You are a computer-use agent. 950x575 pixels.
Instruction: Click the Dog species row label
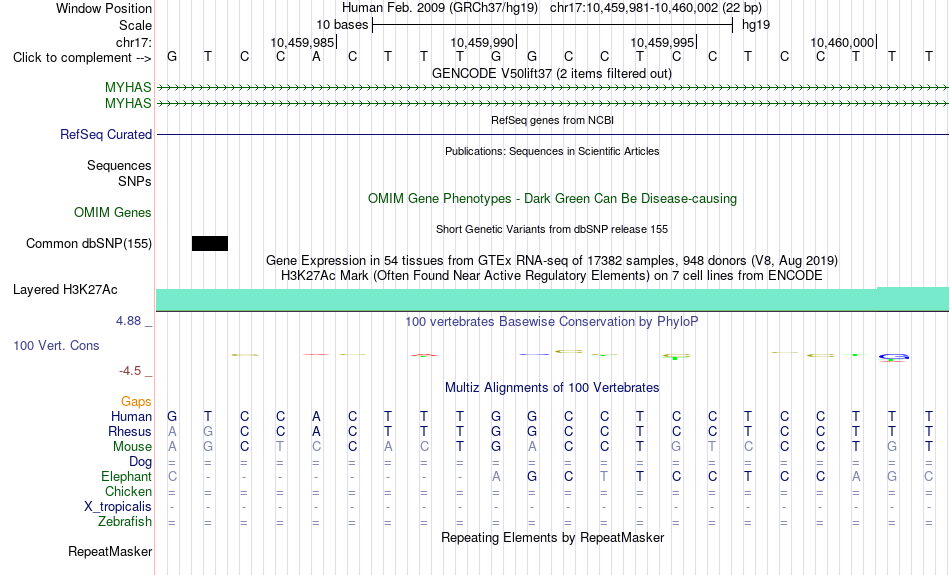coord(141,462)
